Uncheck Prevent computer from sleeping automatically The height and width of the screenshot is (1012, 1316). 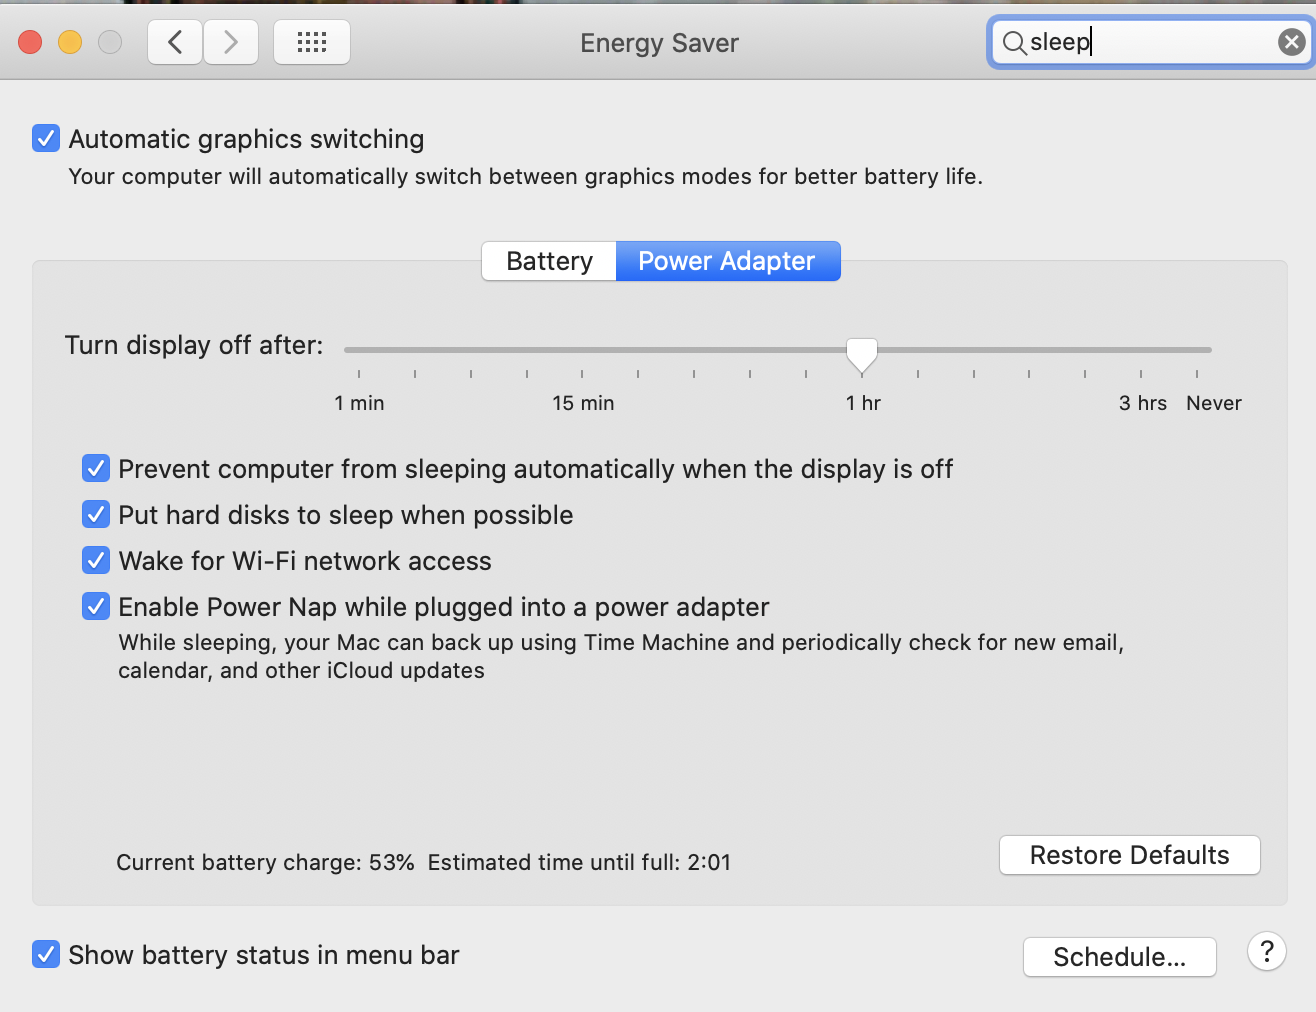[95, 468]
